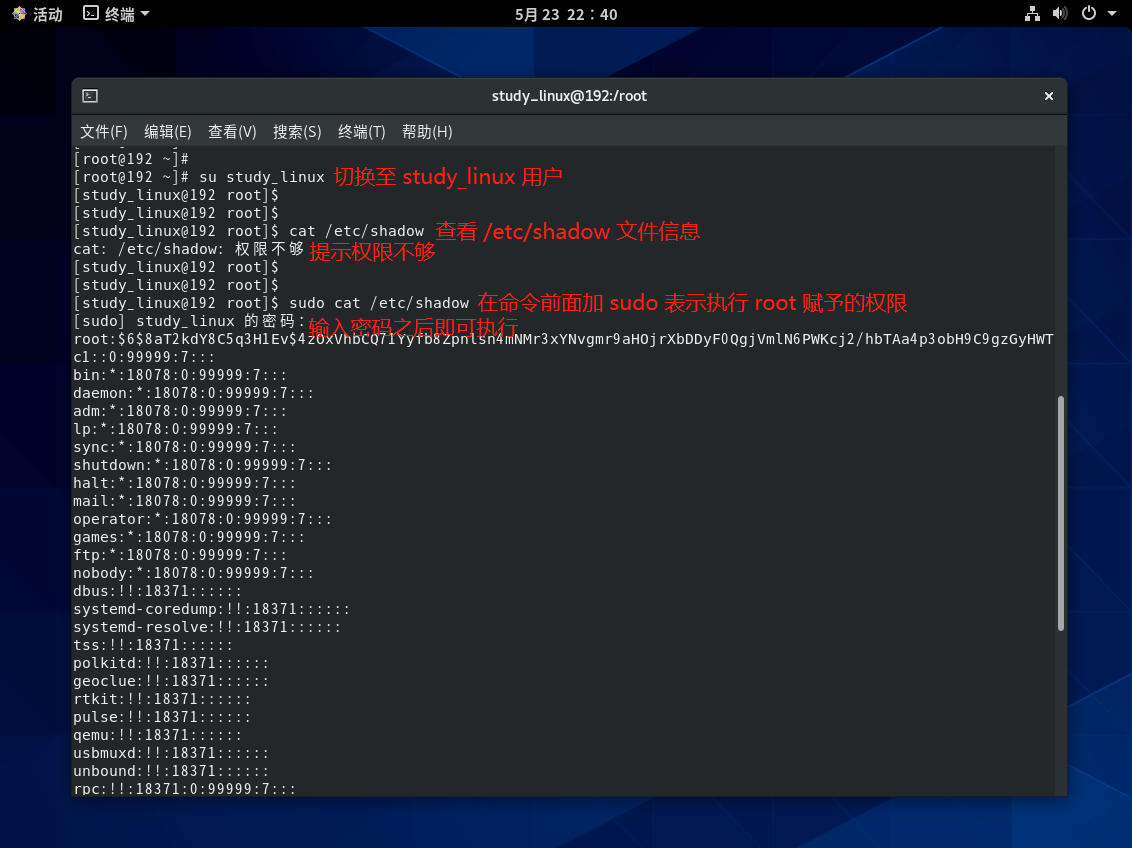The width and height of the screenshot is (1132, 848).
Task: Open the 终端(T) menu in menu bar
Action: [361, 131]
